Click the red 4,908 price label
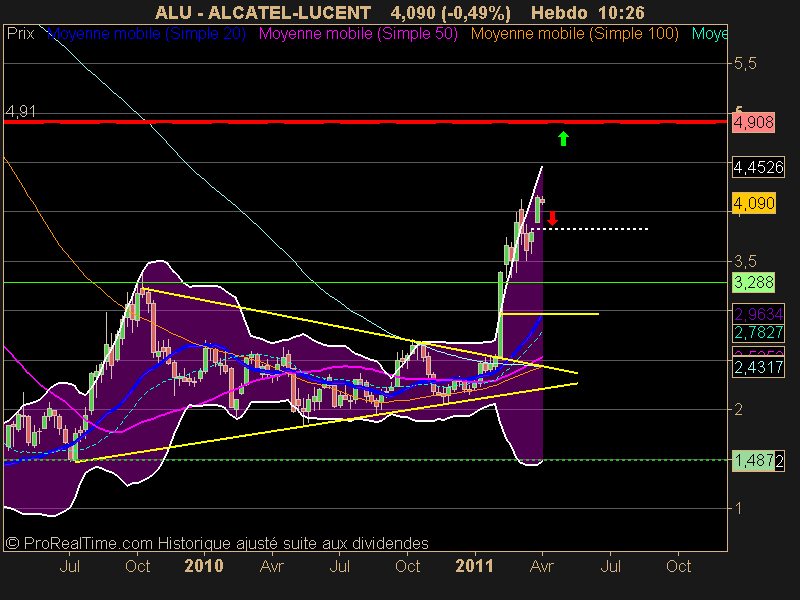The image size is (800, 600). (754, 122)
